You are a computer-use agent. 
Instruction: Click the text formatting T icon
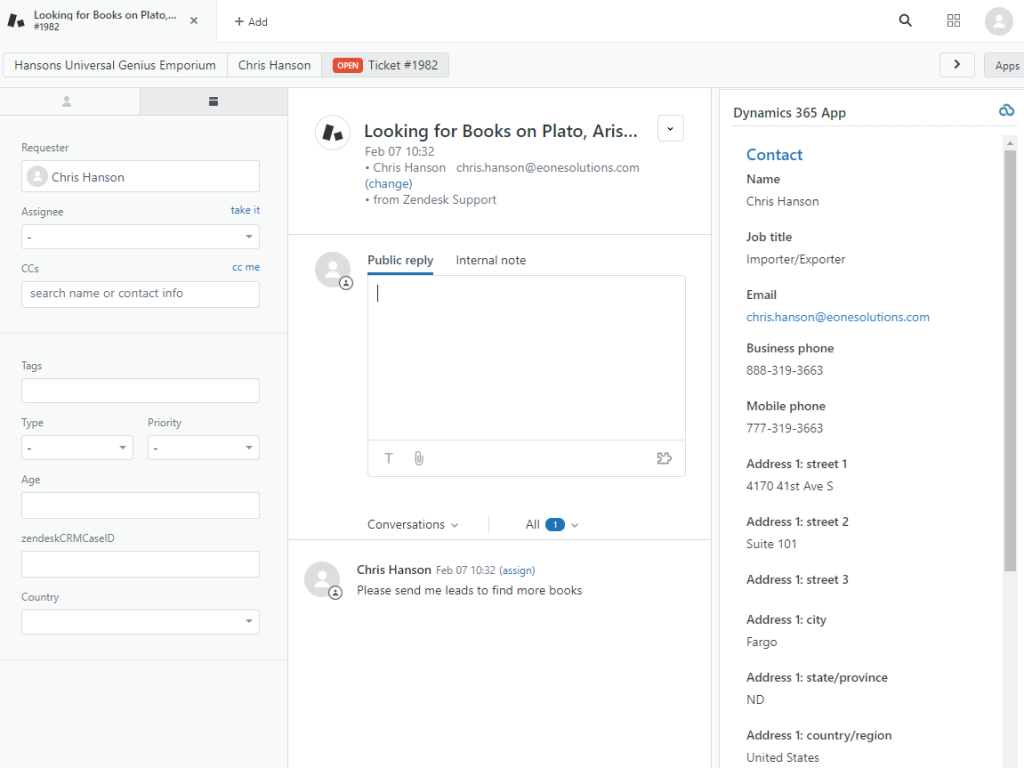(x=389, y=458)
